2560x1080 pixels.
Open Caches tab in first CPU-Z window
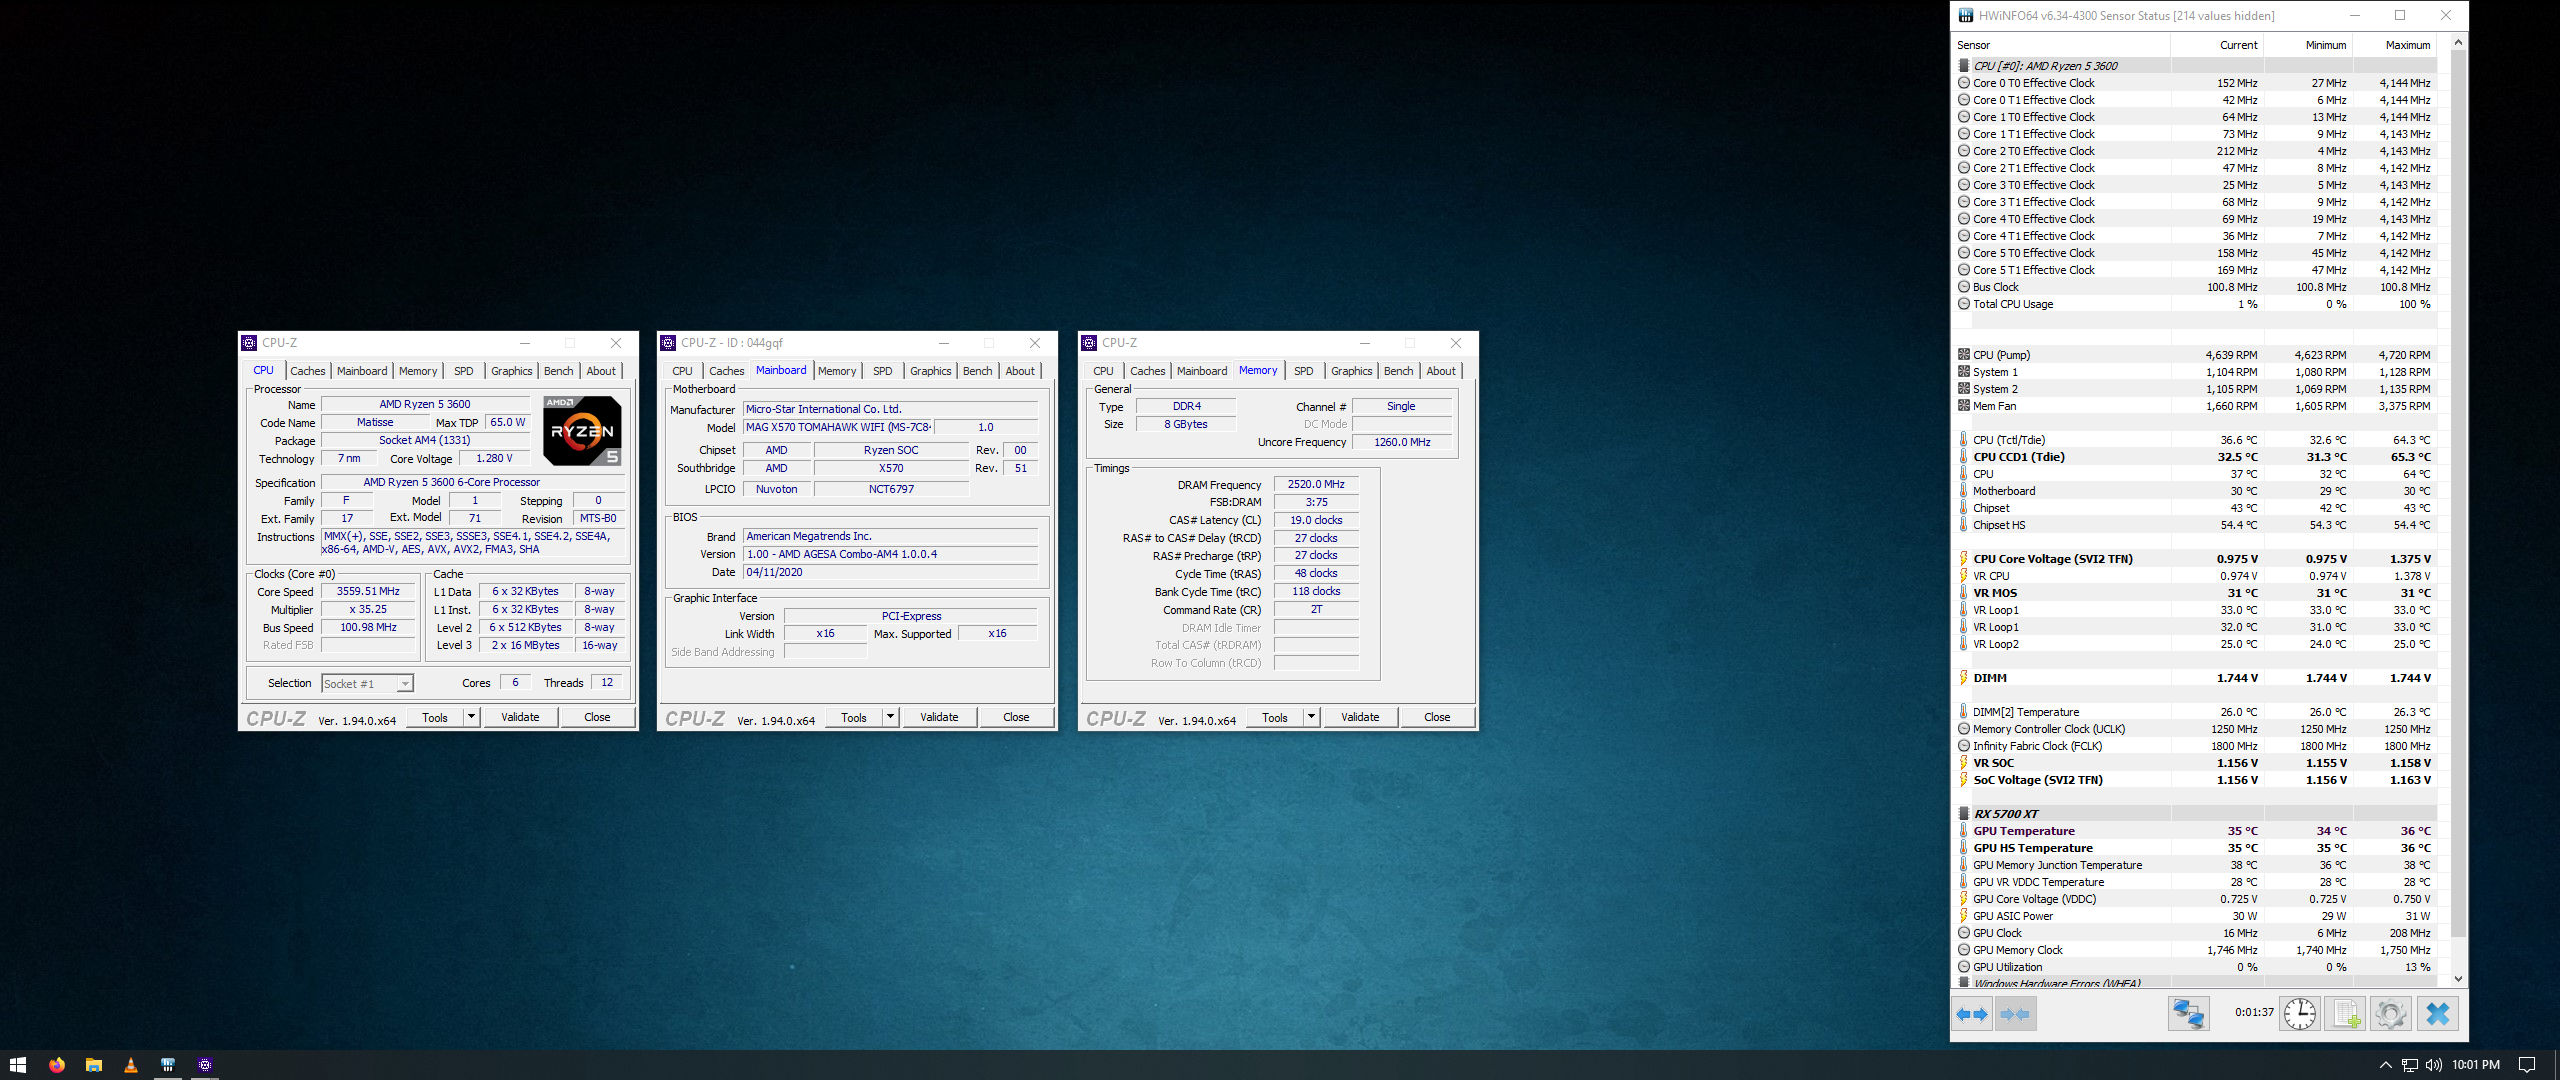tap(308, 371)
